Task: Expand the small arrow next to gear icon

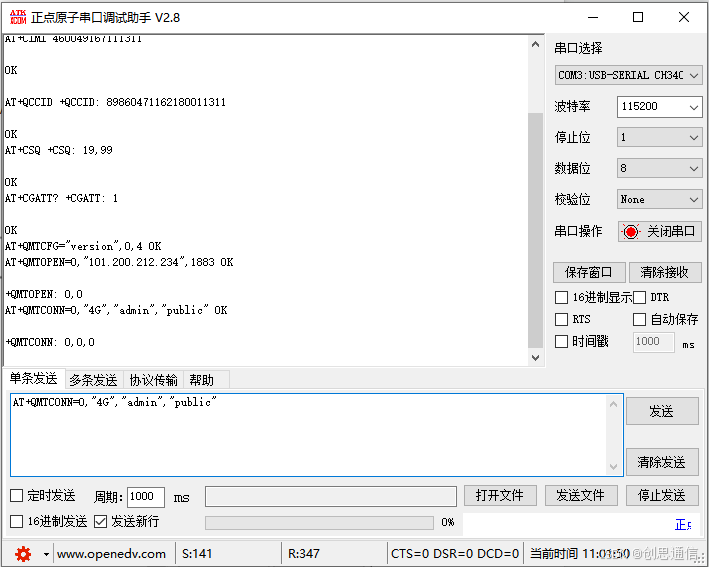Action: (46, 553)
